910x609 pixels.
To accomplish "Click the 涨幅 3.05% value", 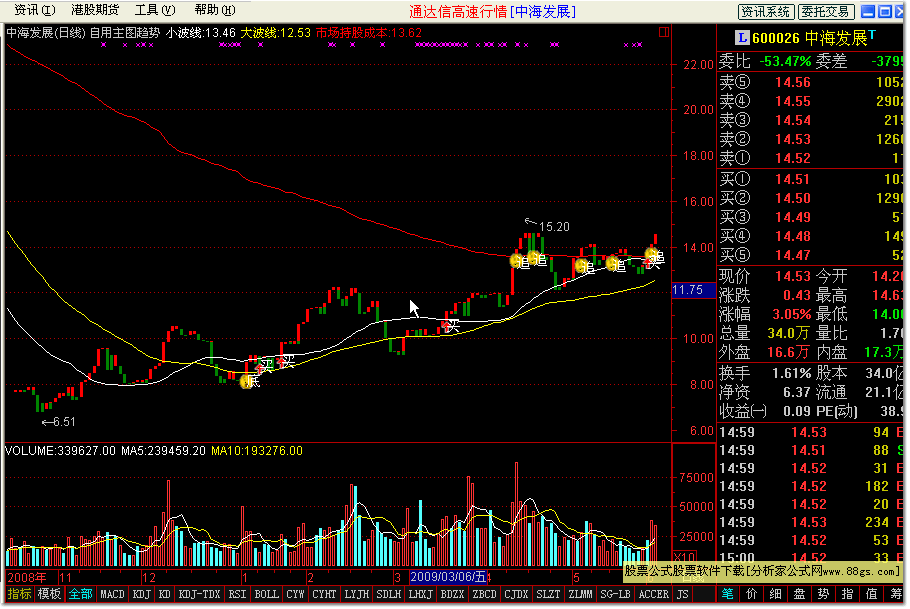I will 792,315.
